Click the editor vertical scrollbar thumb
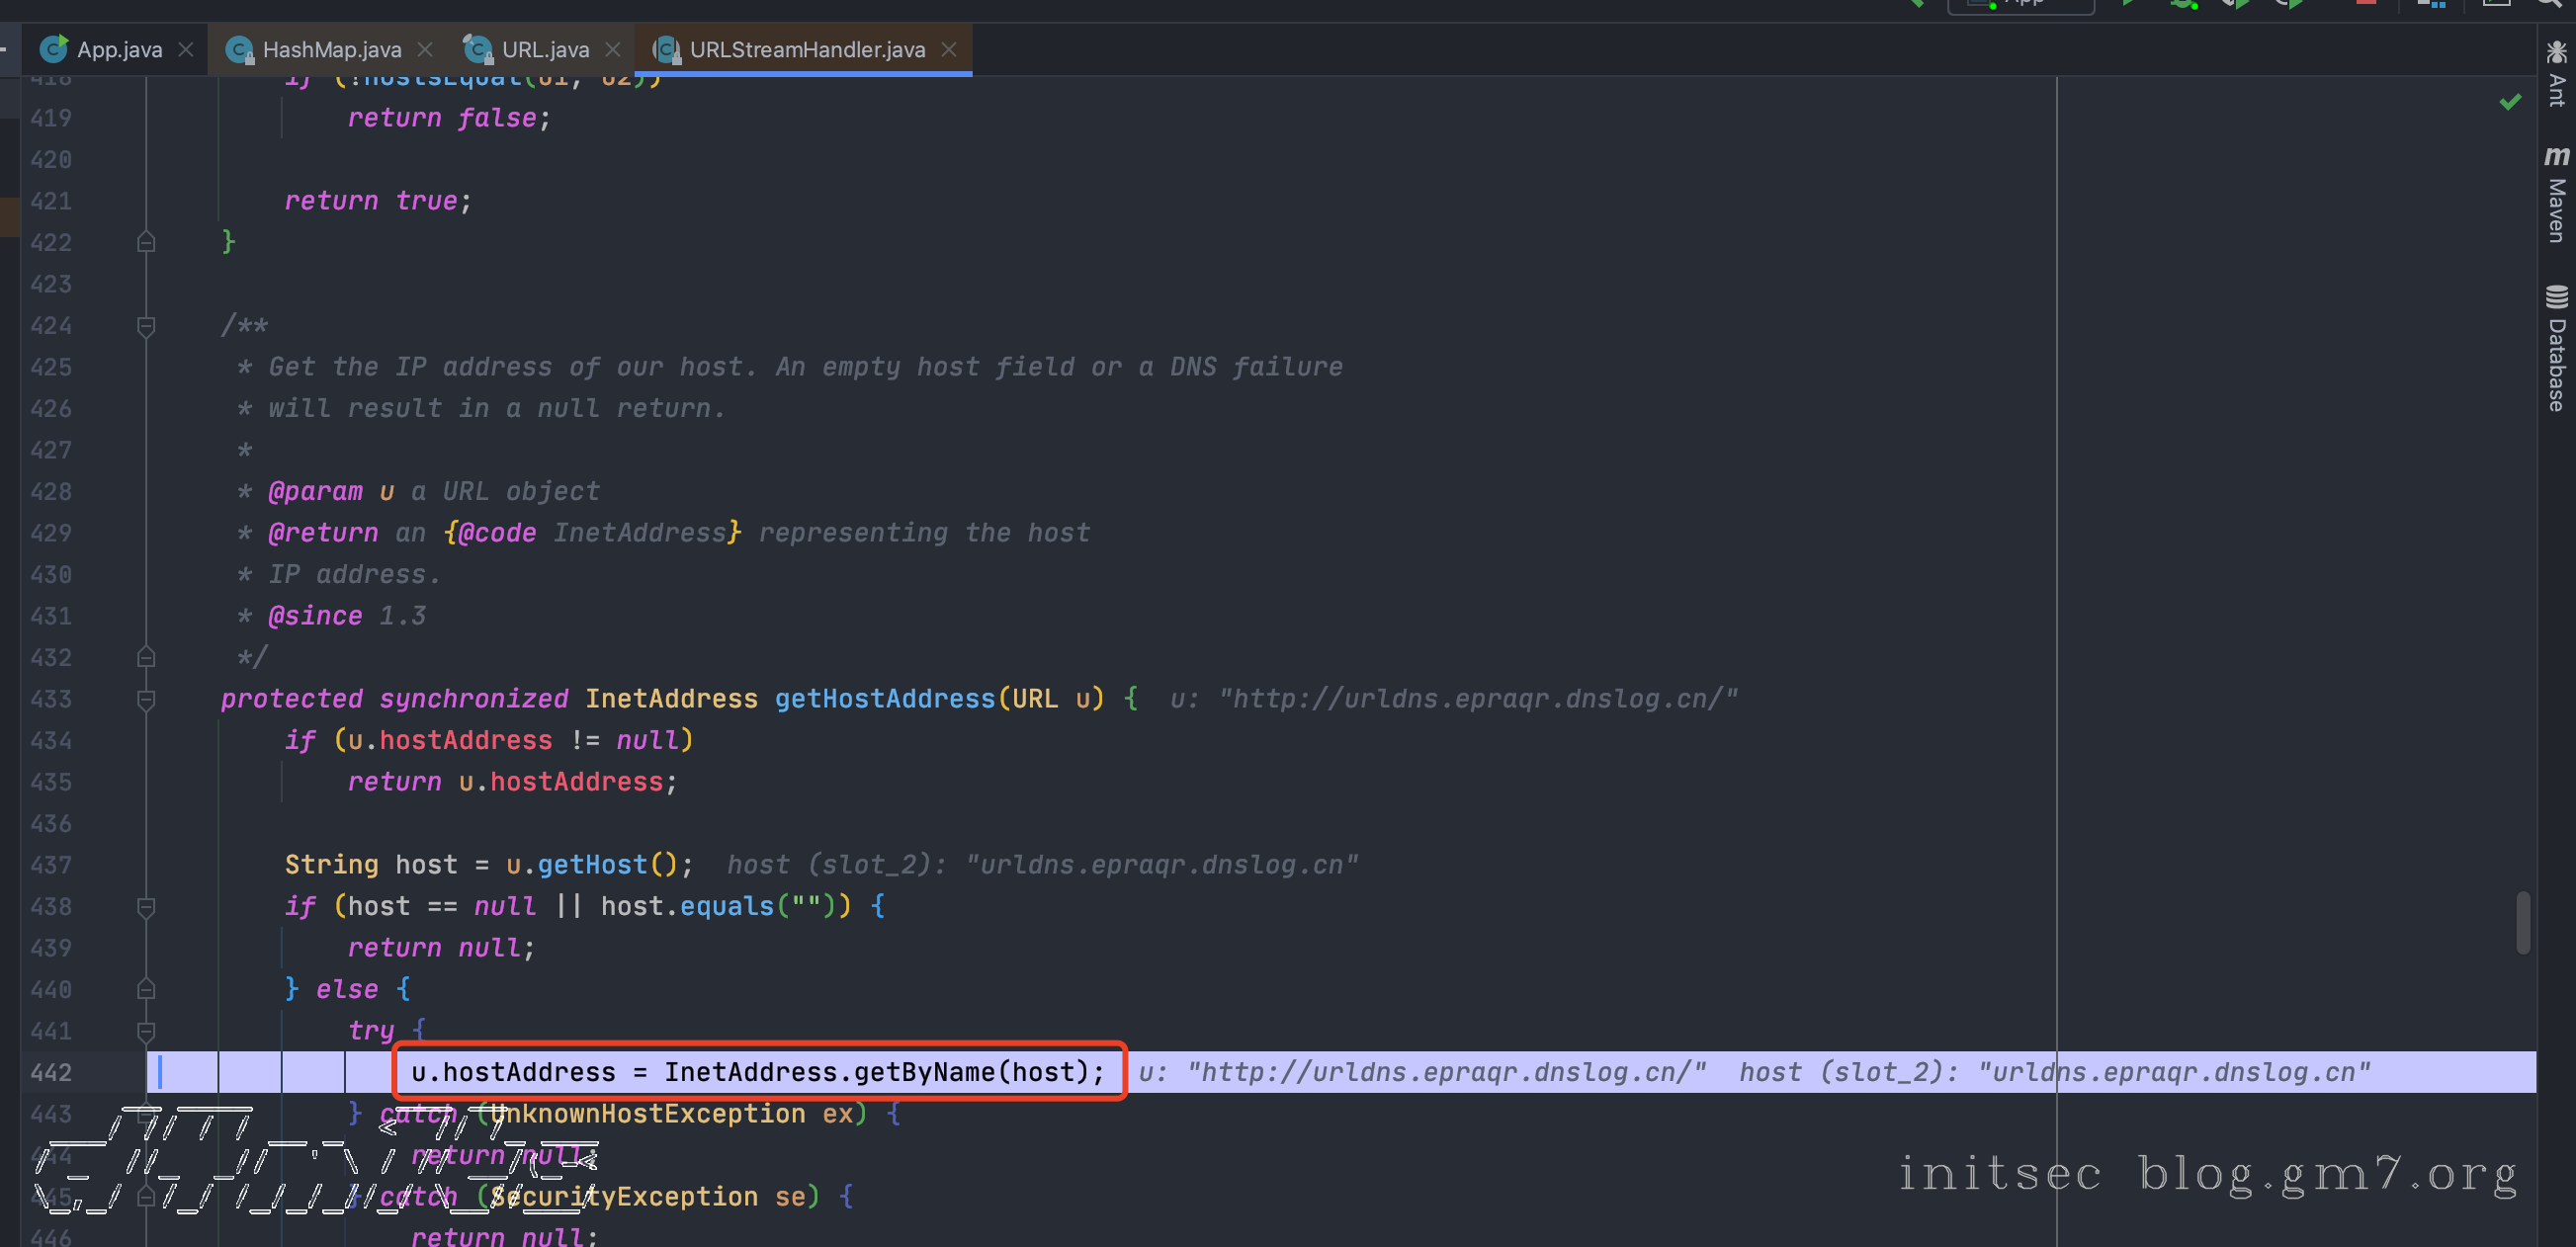Screen dimensions: 2576x1247 (2522, 921)
